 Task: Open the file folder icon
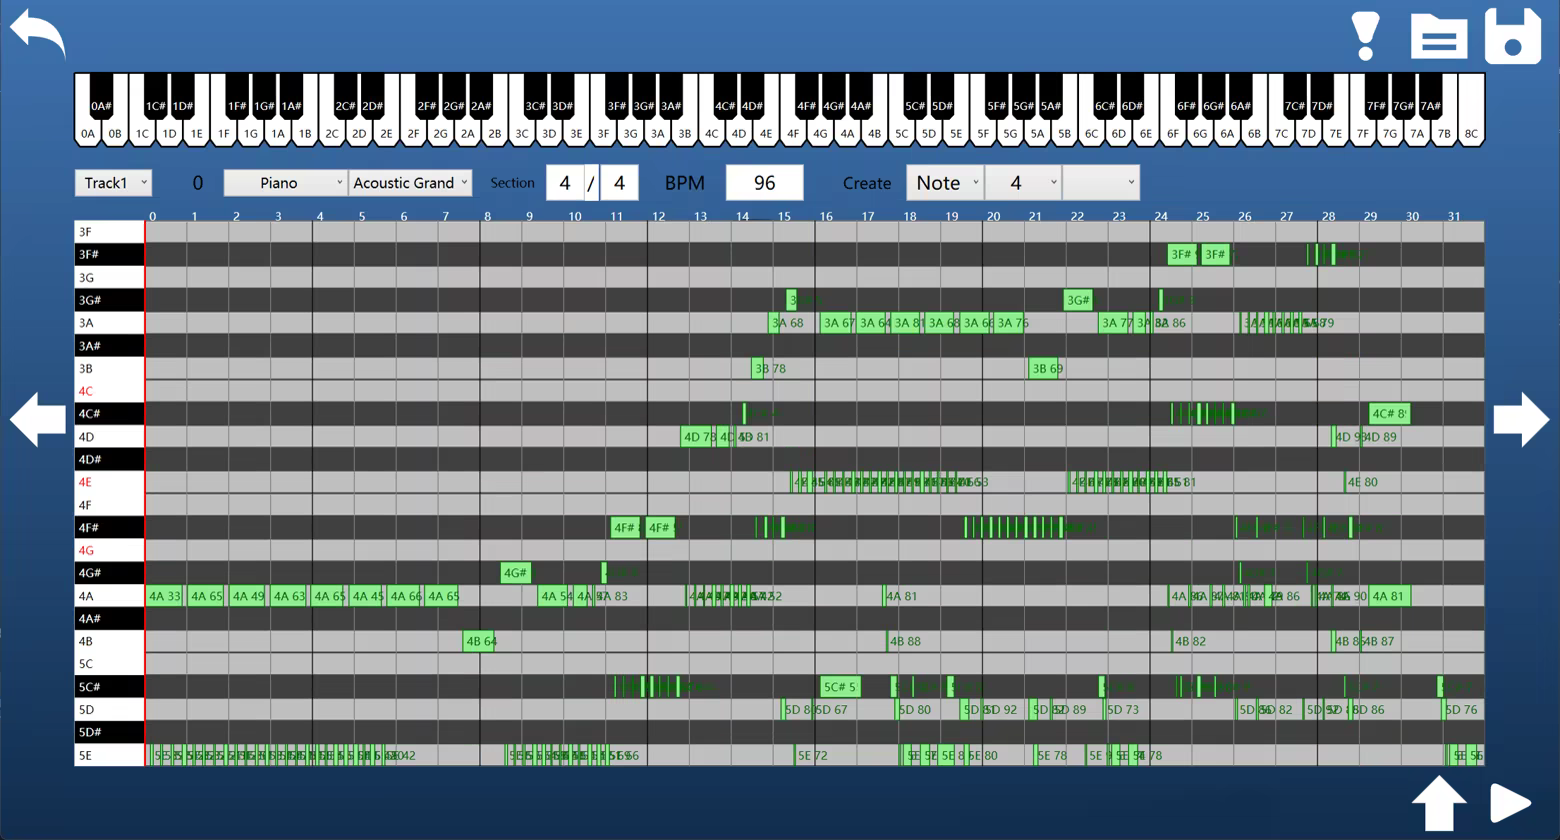1438,37
